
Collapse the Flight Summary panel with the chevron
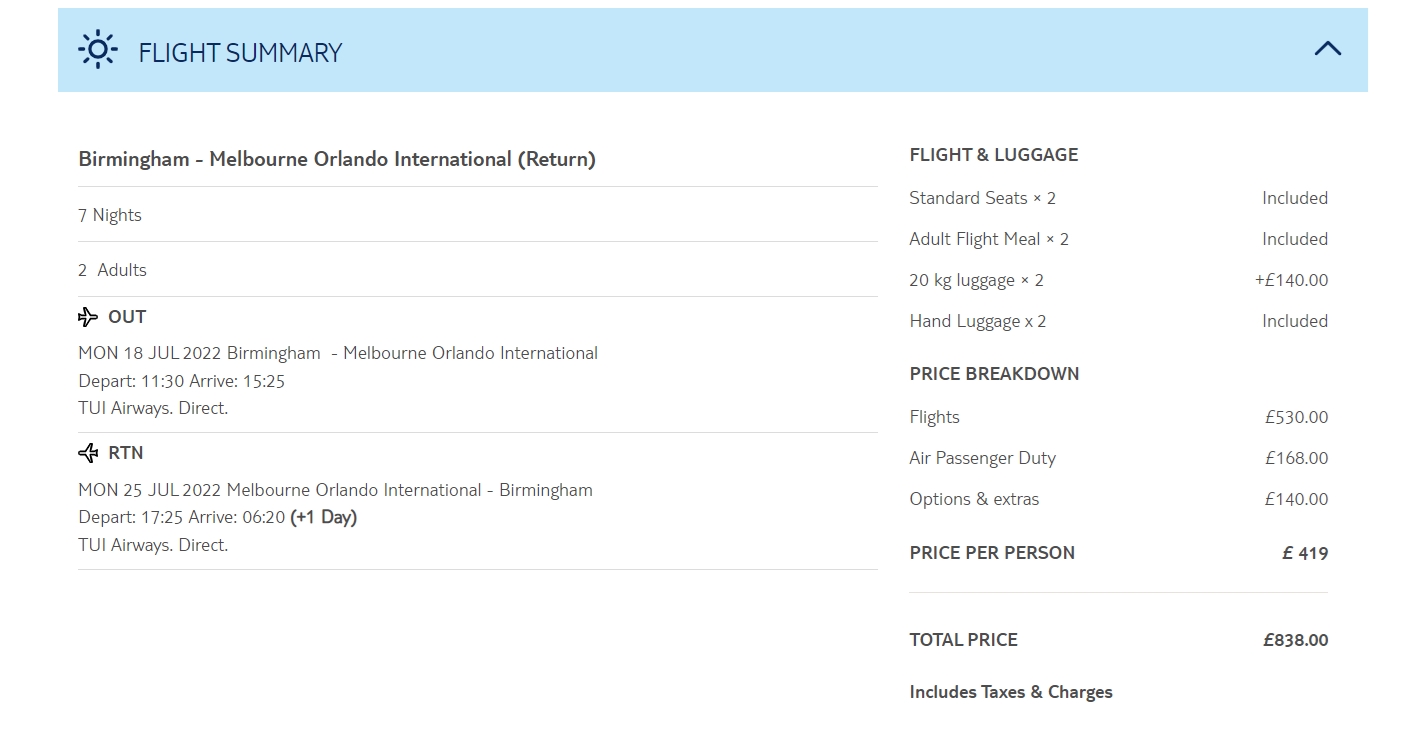(1327, 49)
